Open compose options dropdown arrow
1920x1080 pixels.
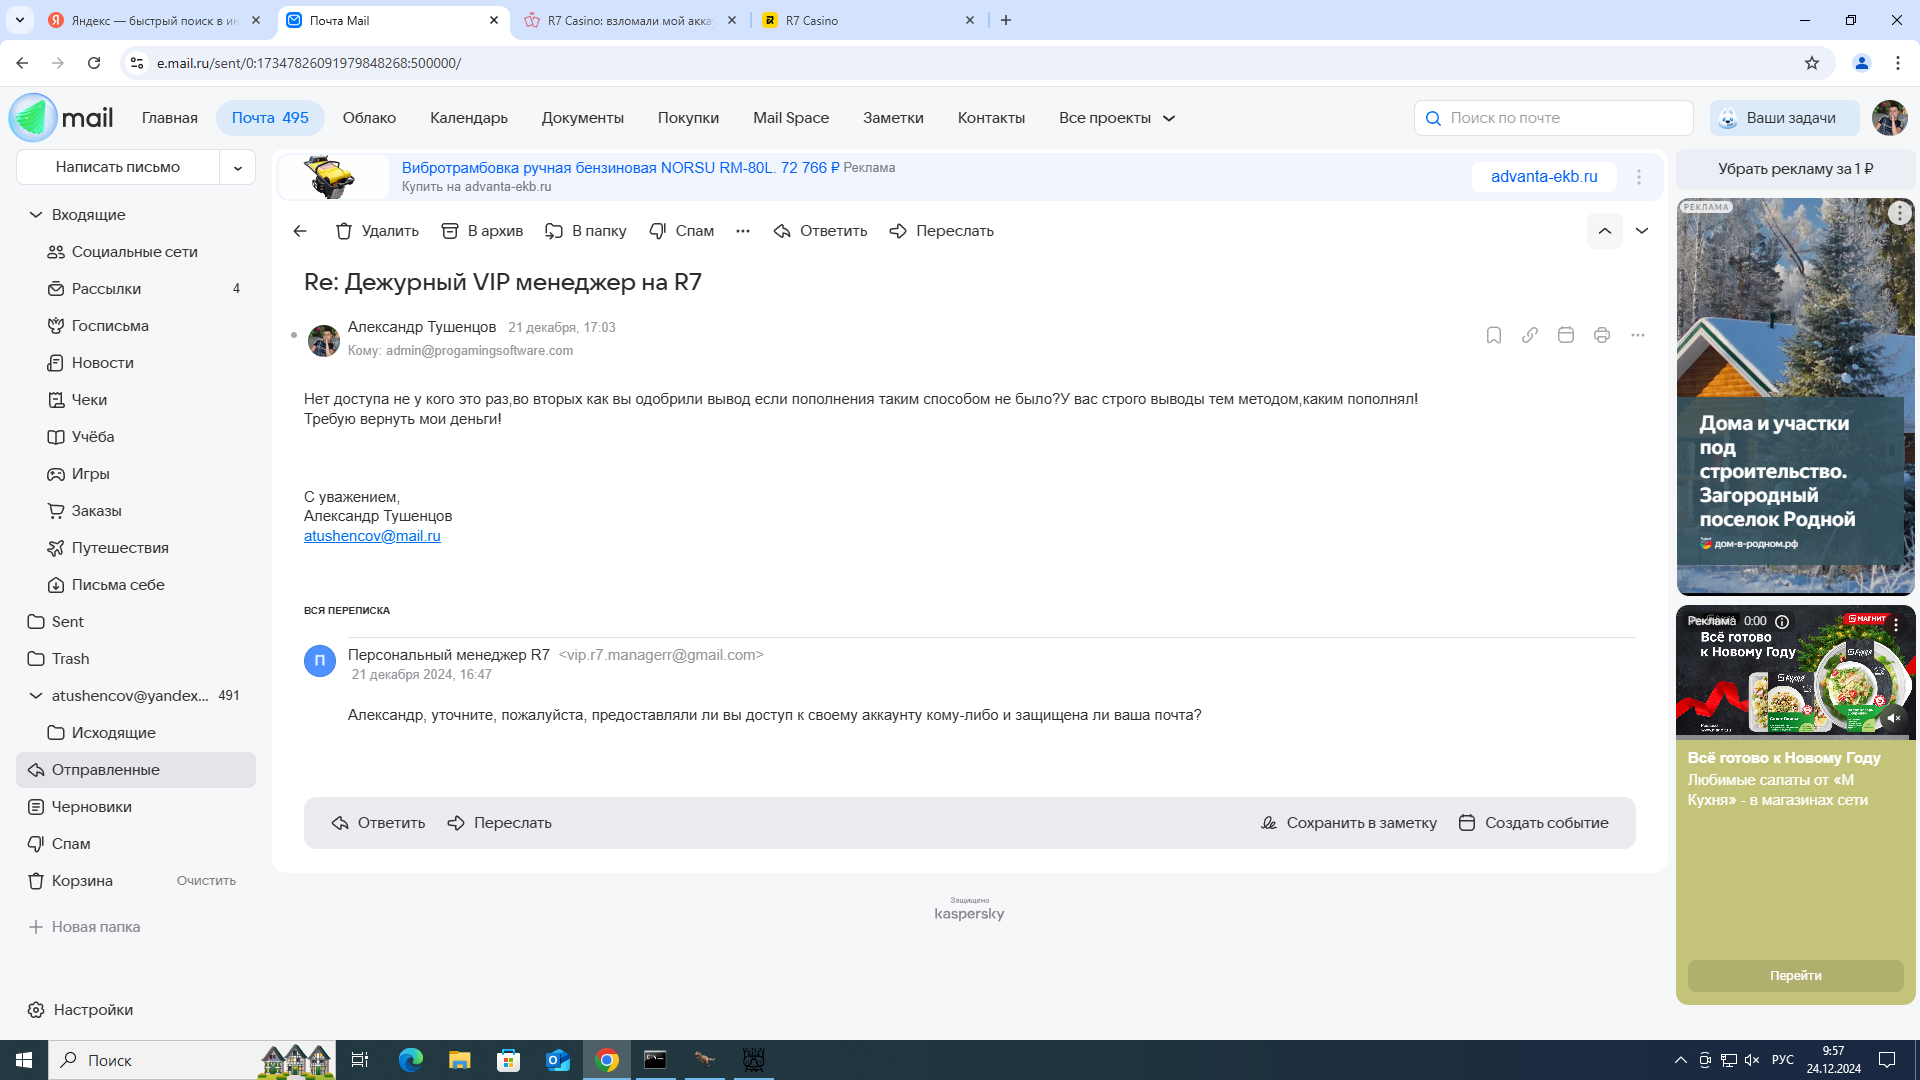238,168
